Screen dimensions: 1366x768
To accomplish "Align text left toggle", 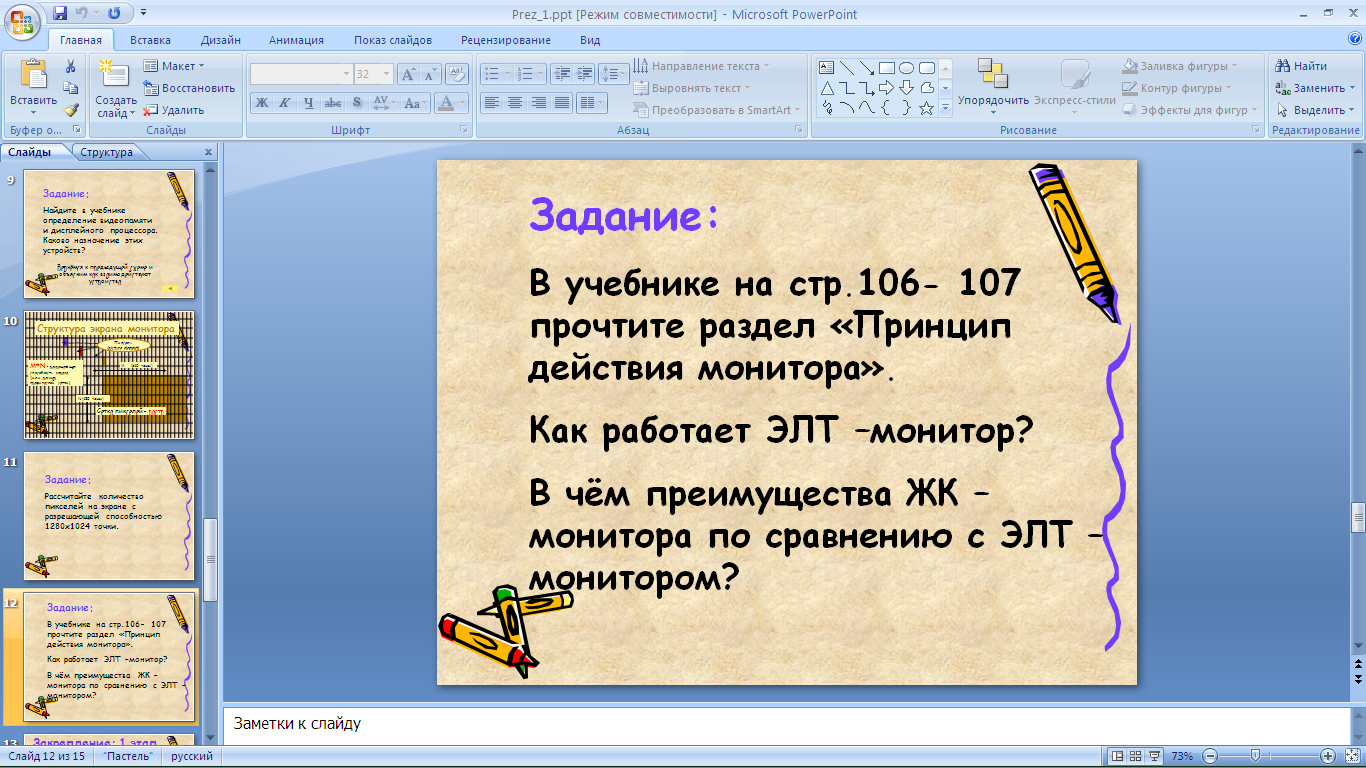I will (x=491, y=103).
